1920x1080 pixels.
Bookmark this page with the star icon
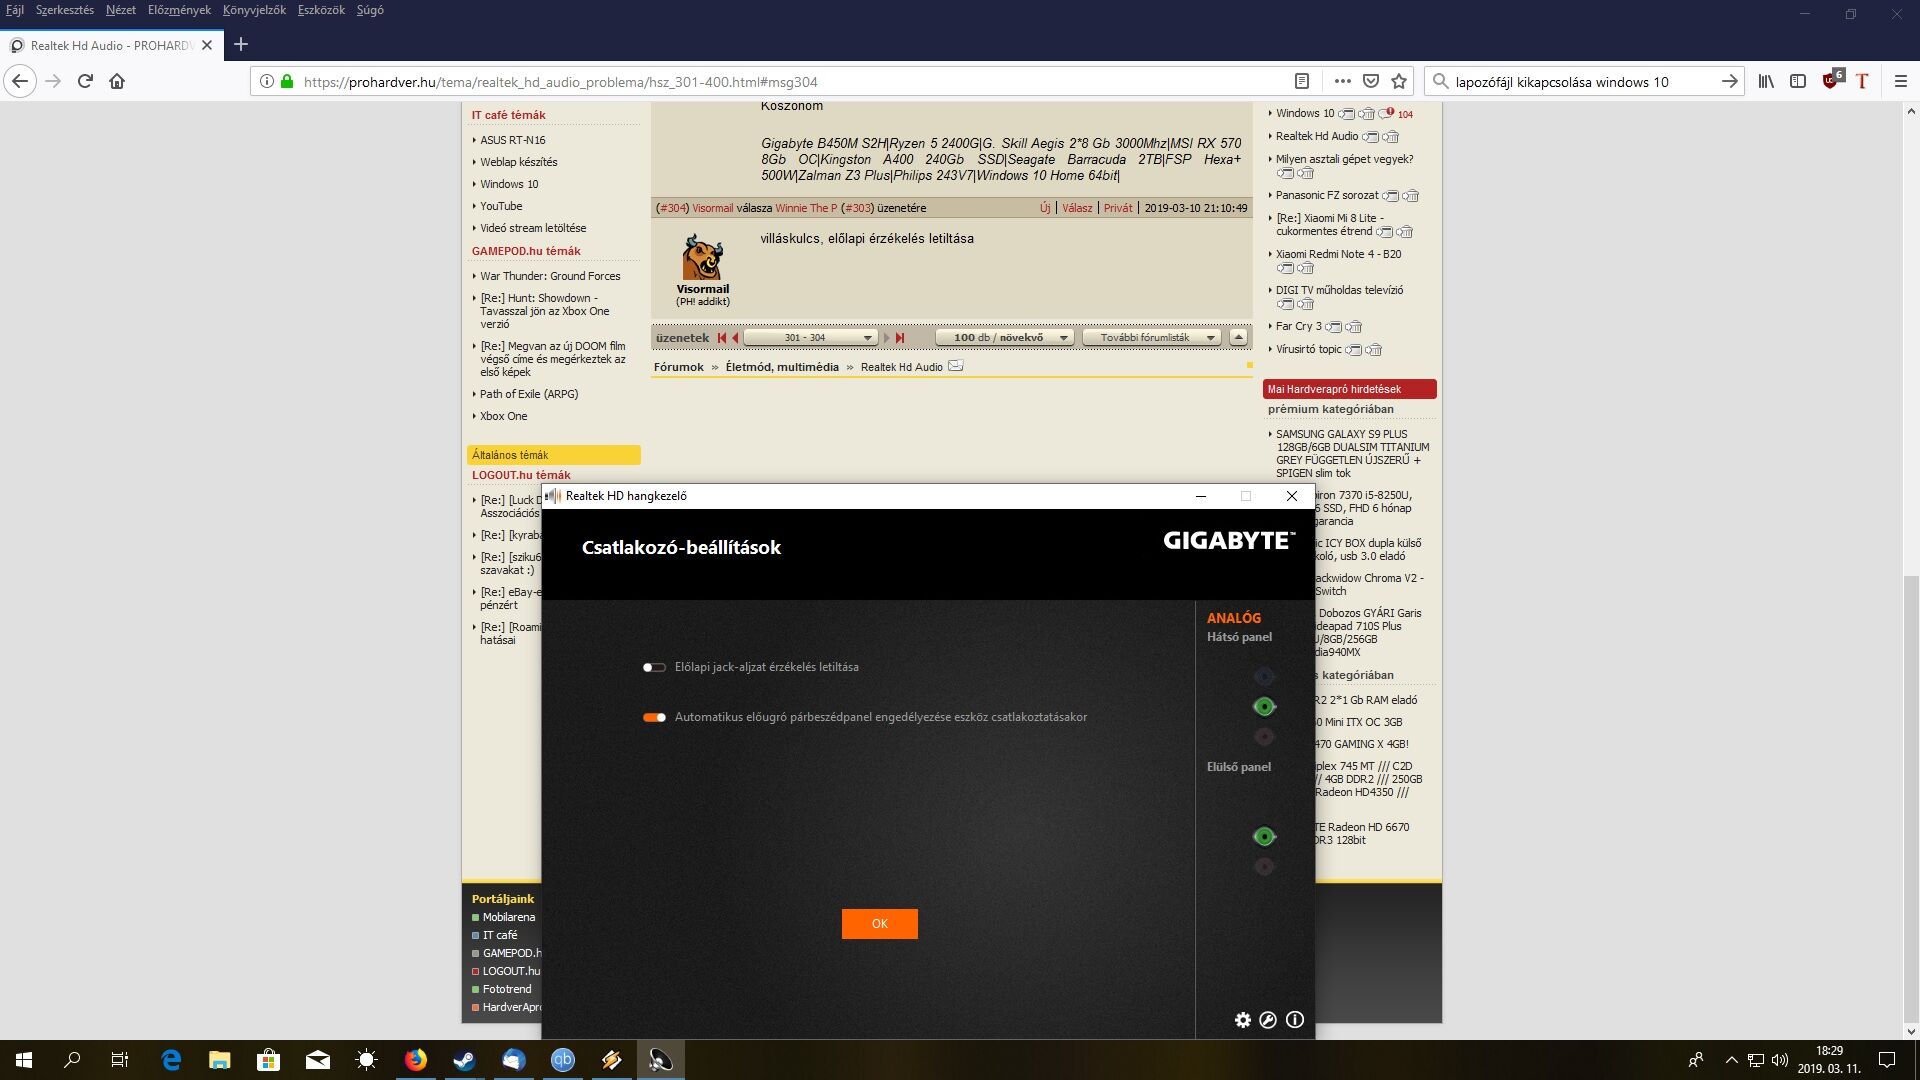(x=1399, y=81)
